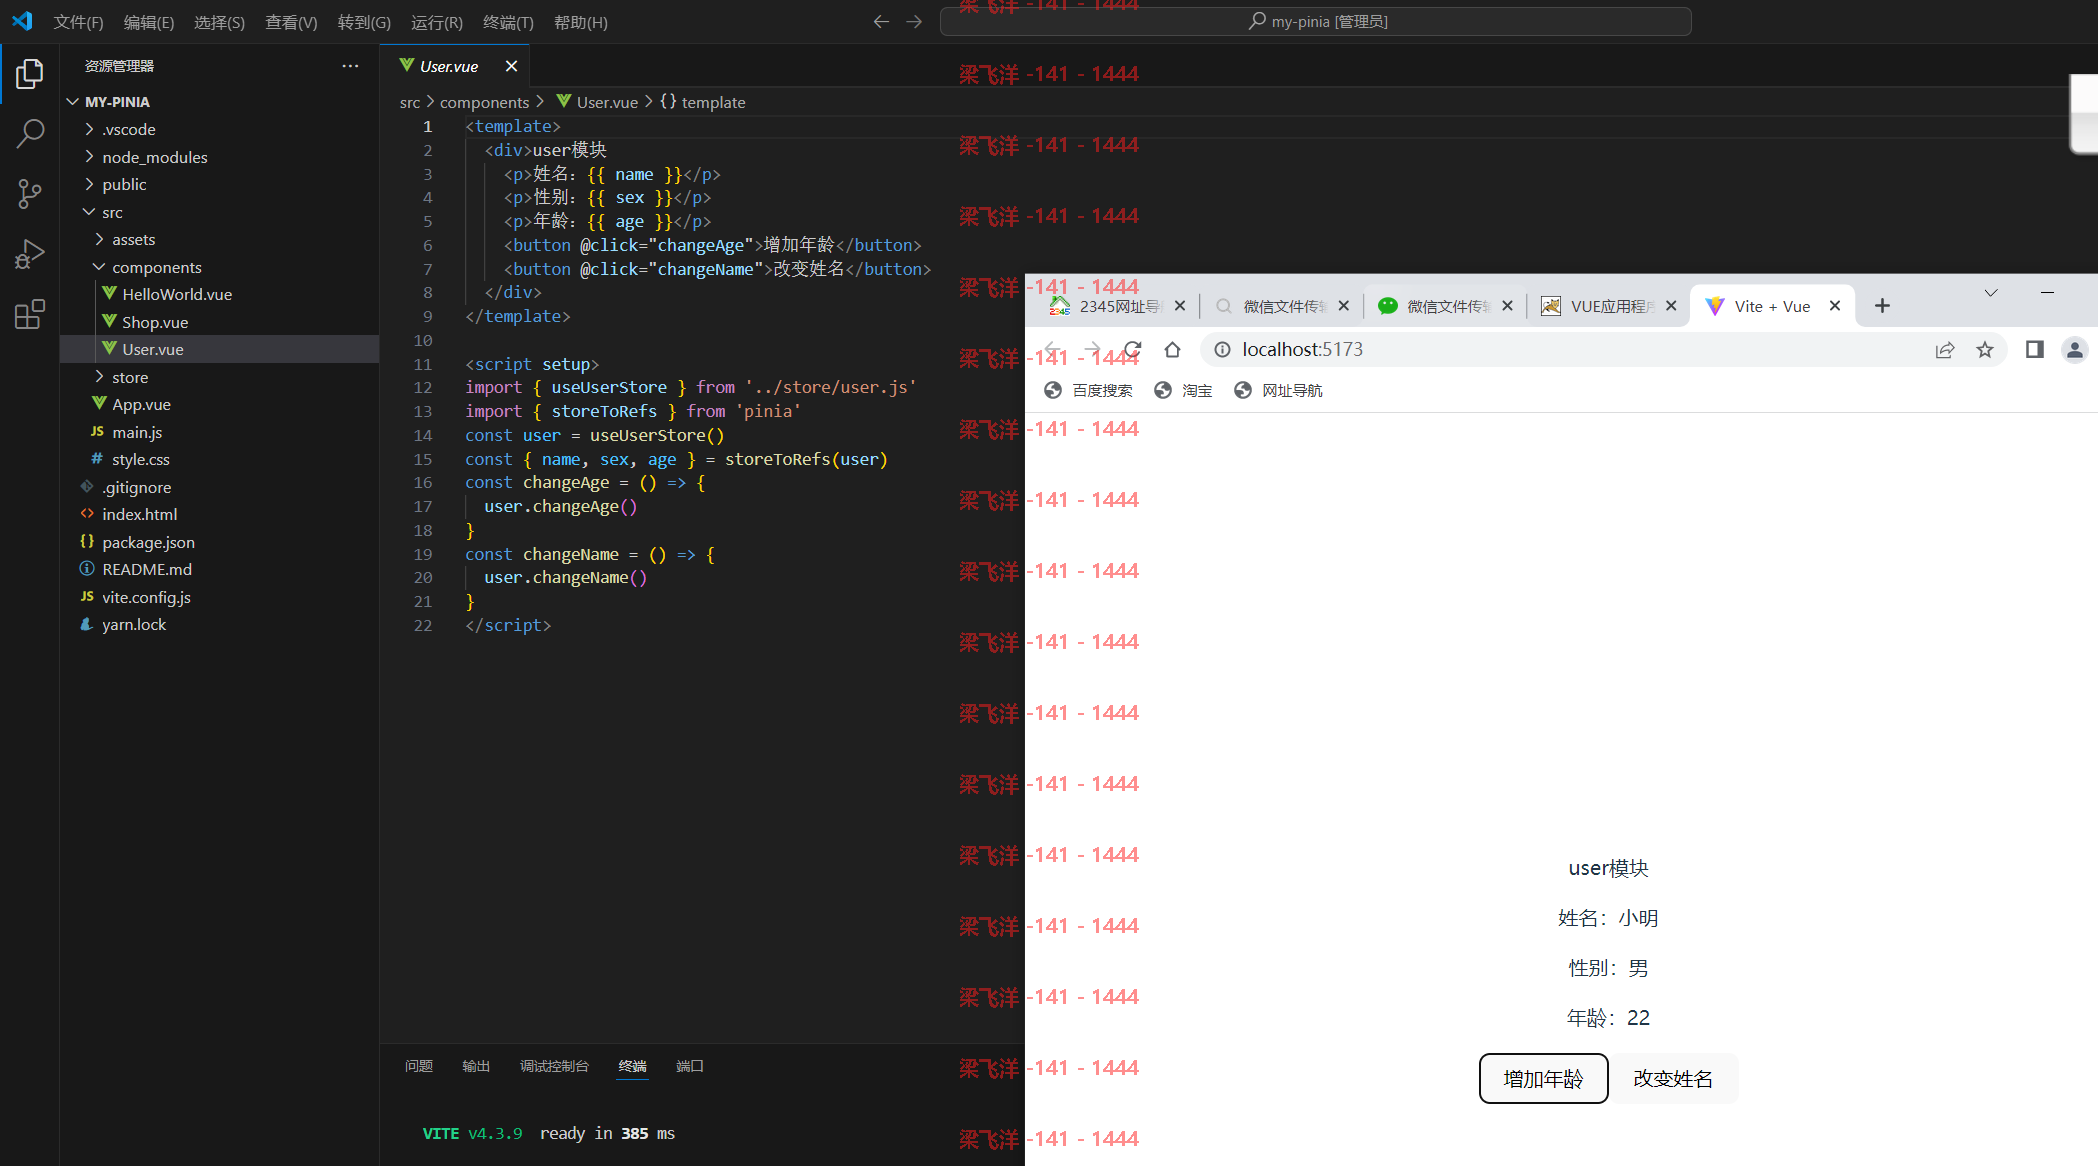The width and height of the screenshot is (2098, 1166).
Task: Open the 选择(S) menu
Action: click(219, 22)
